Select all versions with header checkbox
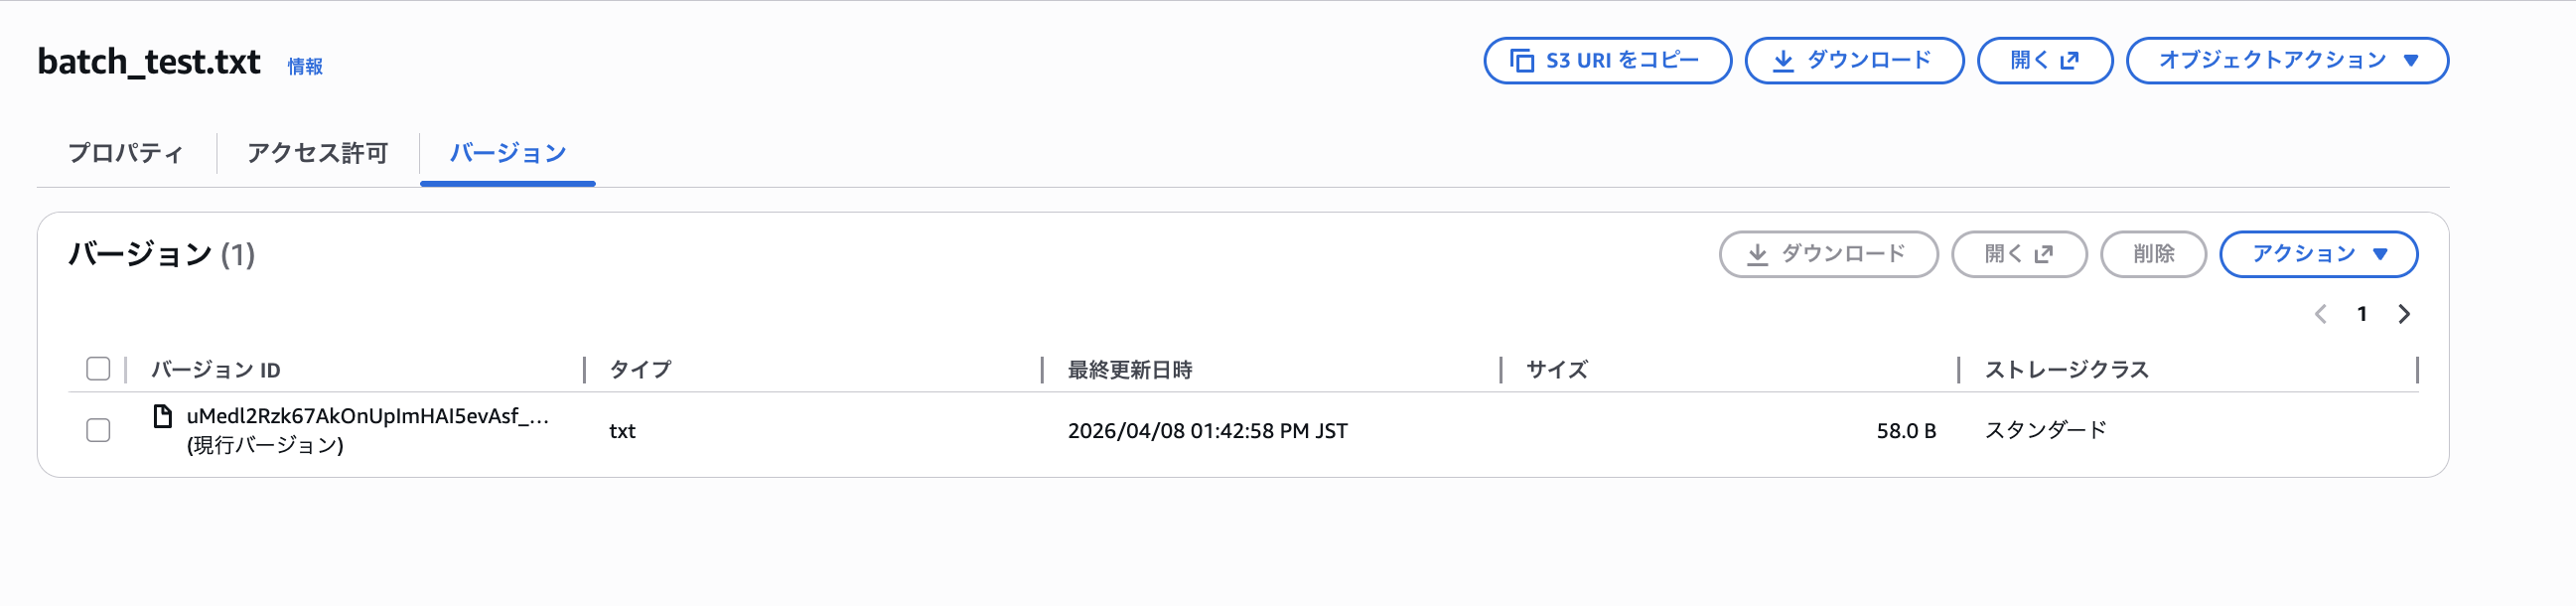 [98, 369]
